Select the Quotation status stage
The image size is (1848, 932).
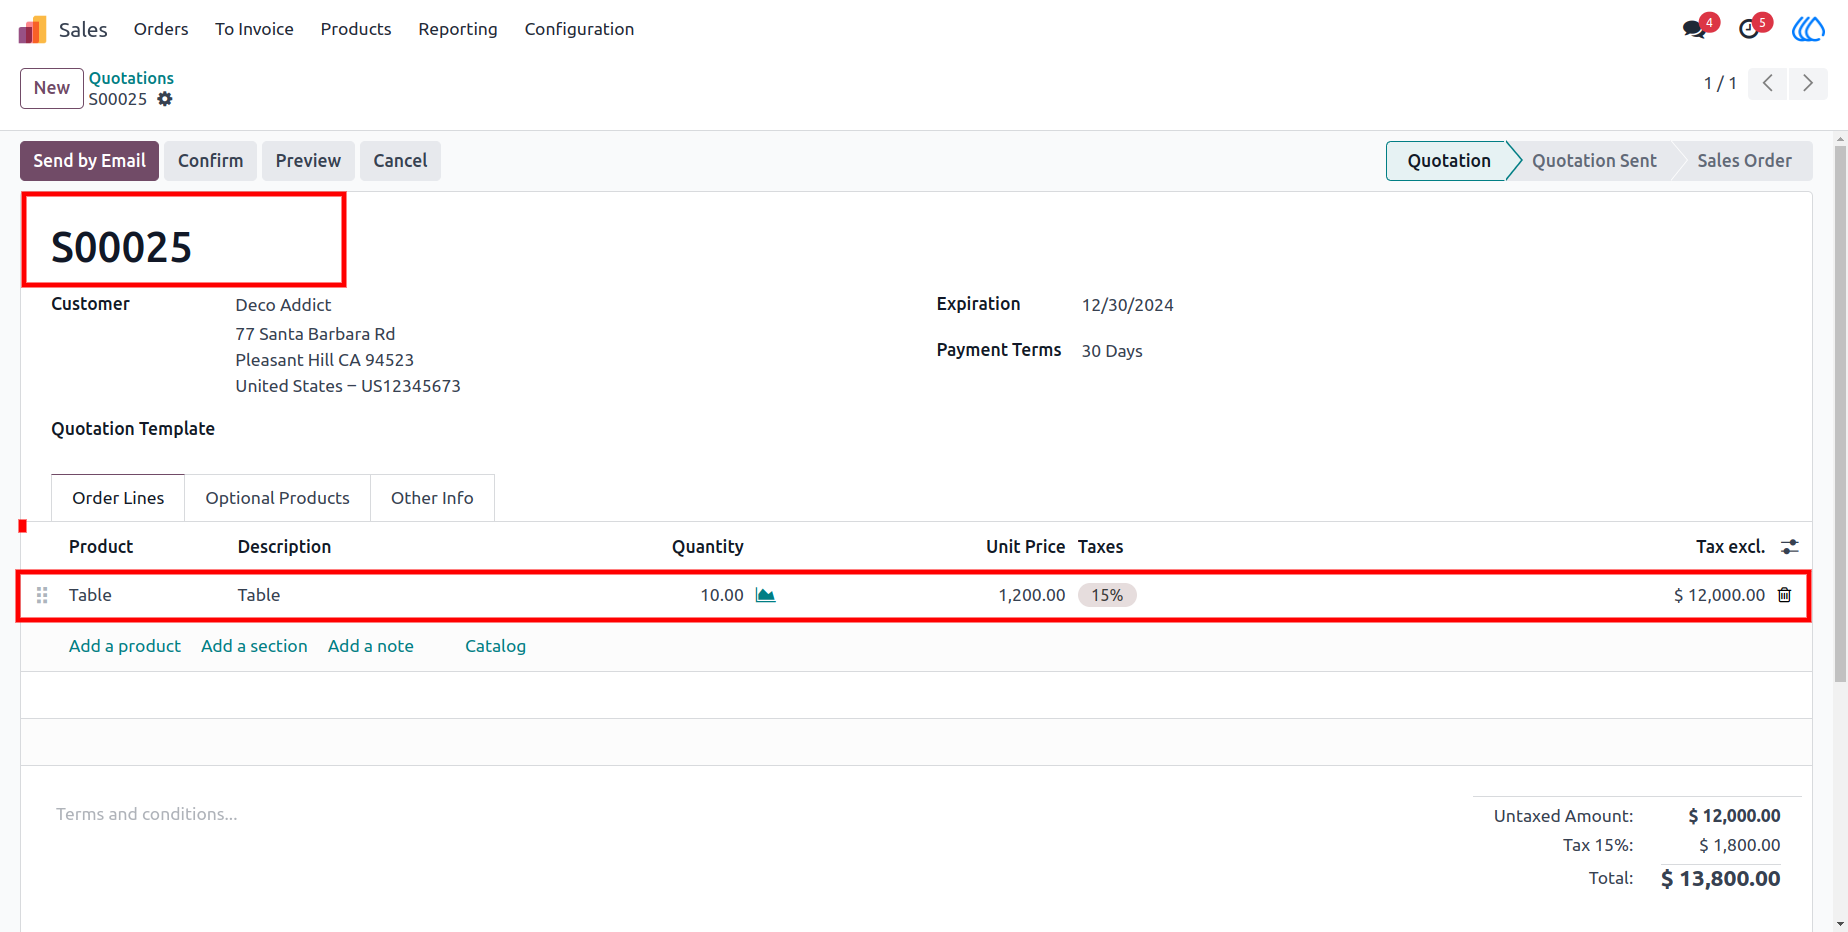[x=1448, y=161]
